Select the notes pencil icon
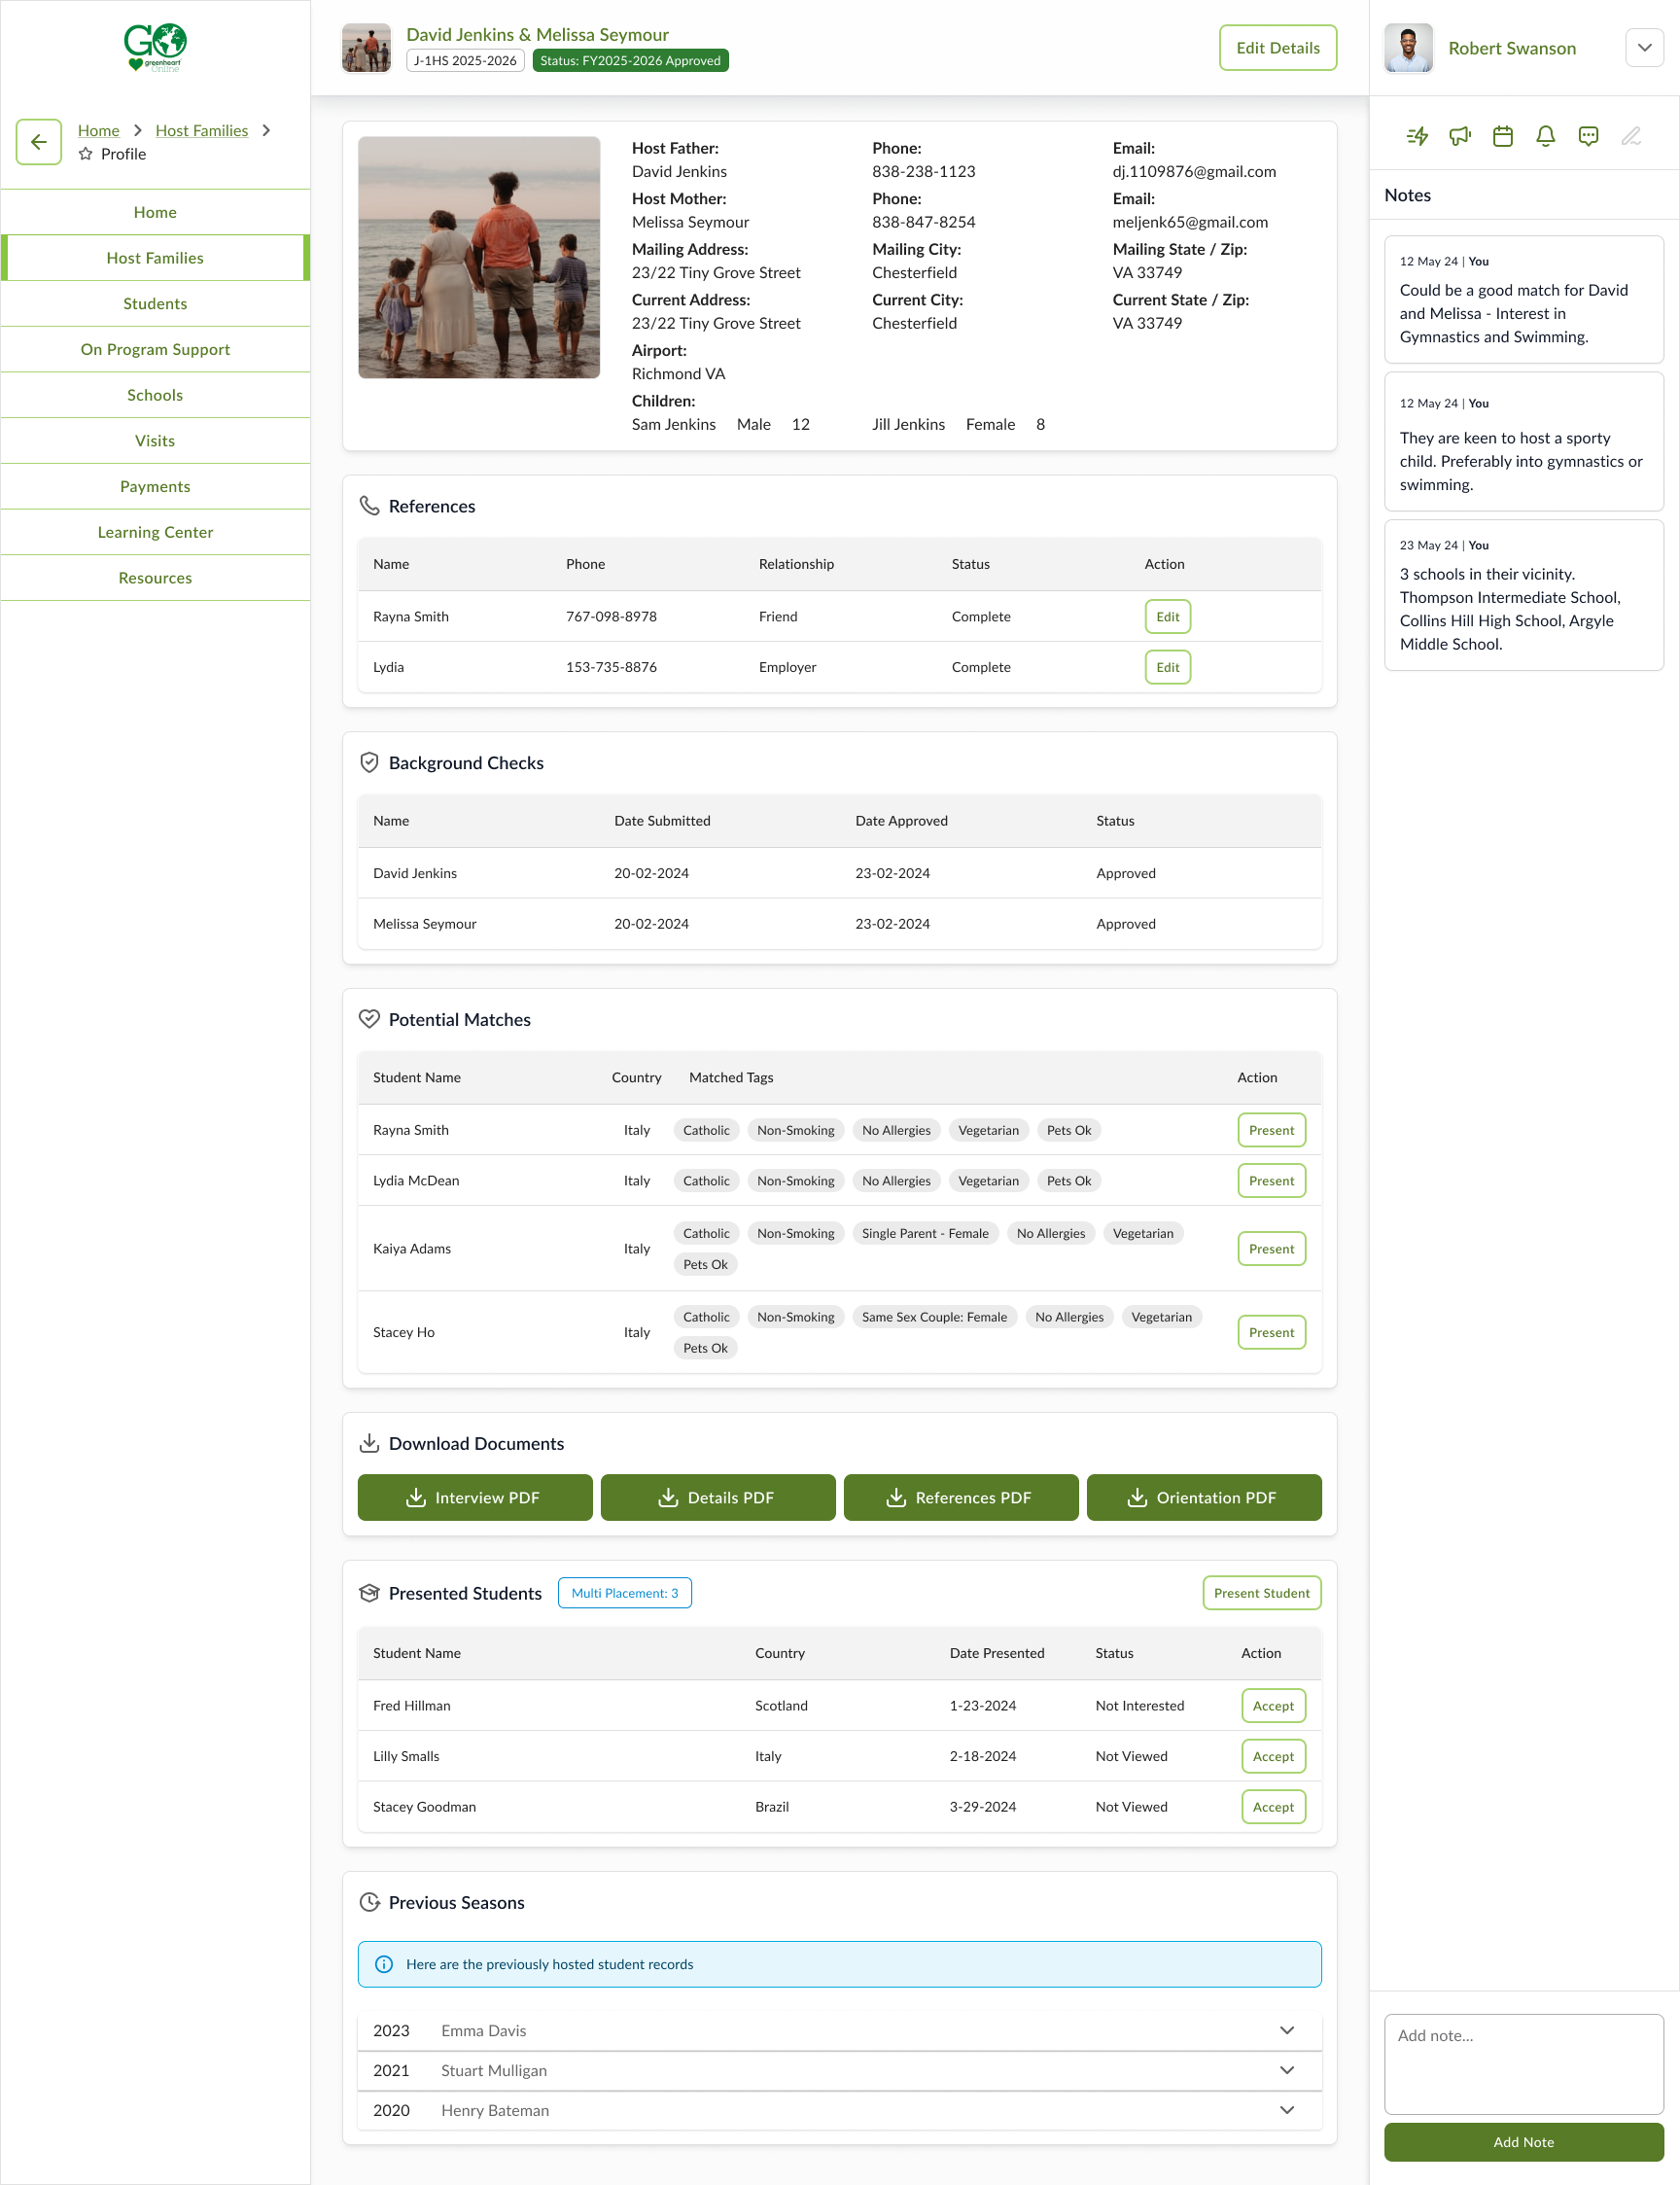The image size is (1680, 2185). click(x=1631, y=136)
